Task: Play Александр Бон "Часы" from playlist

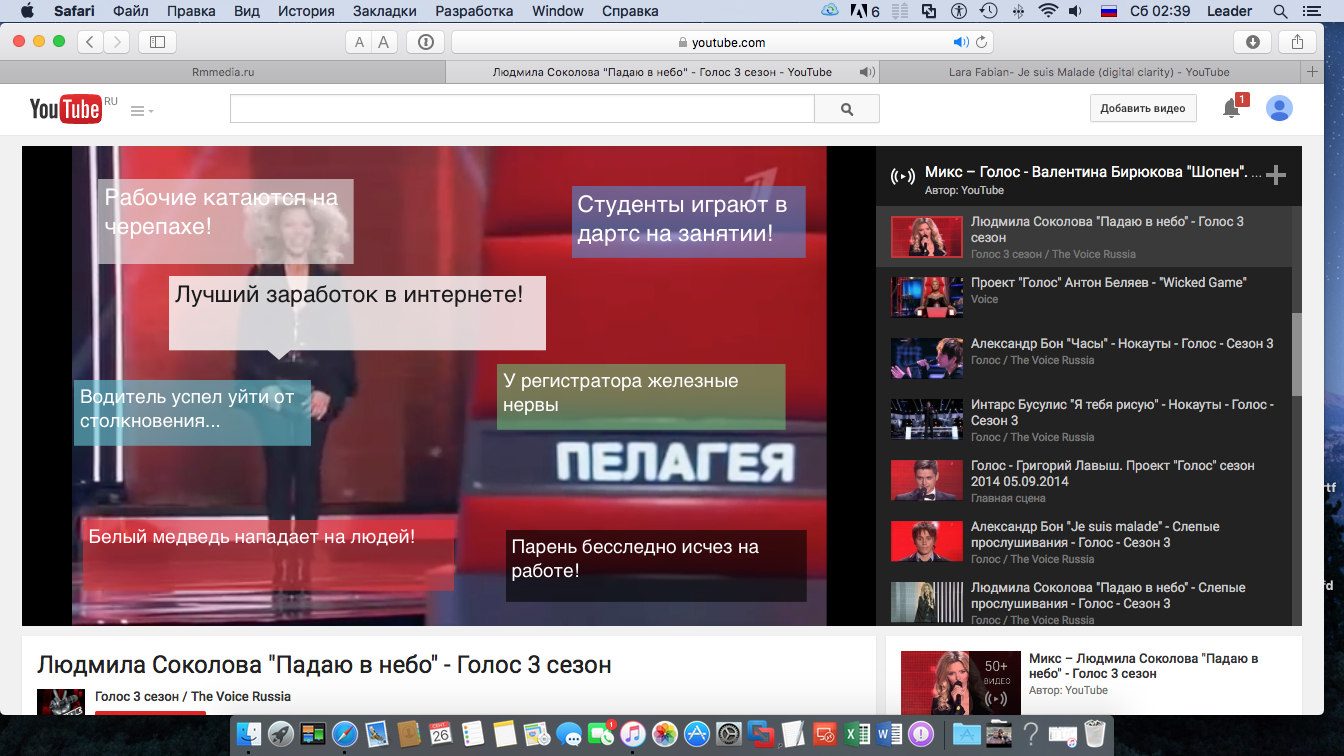Action: pos(1084,358)
